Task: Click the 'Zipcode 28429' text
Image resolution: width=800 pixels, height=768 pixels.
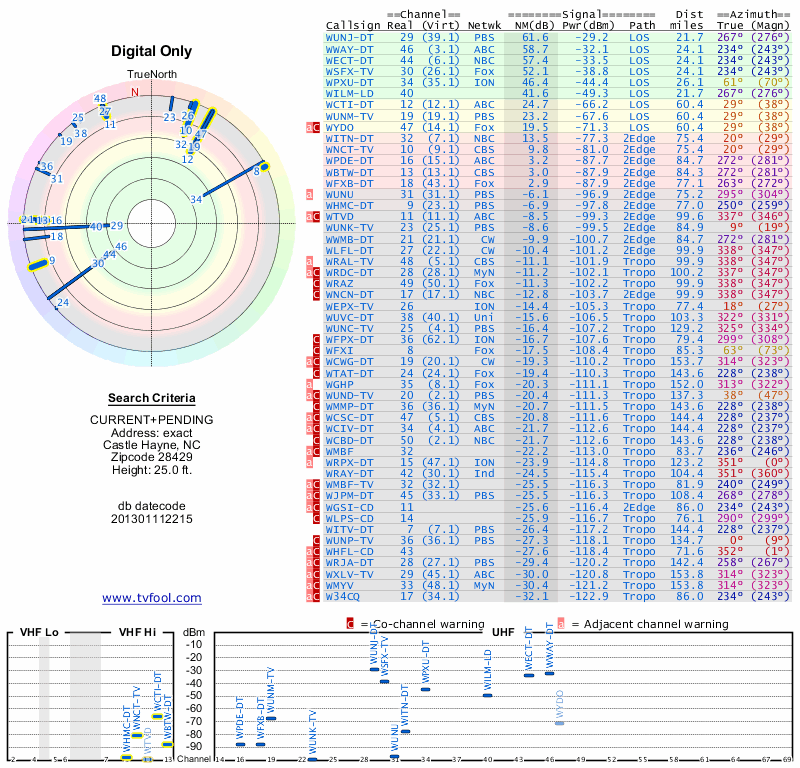Action: pos(152,457)
